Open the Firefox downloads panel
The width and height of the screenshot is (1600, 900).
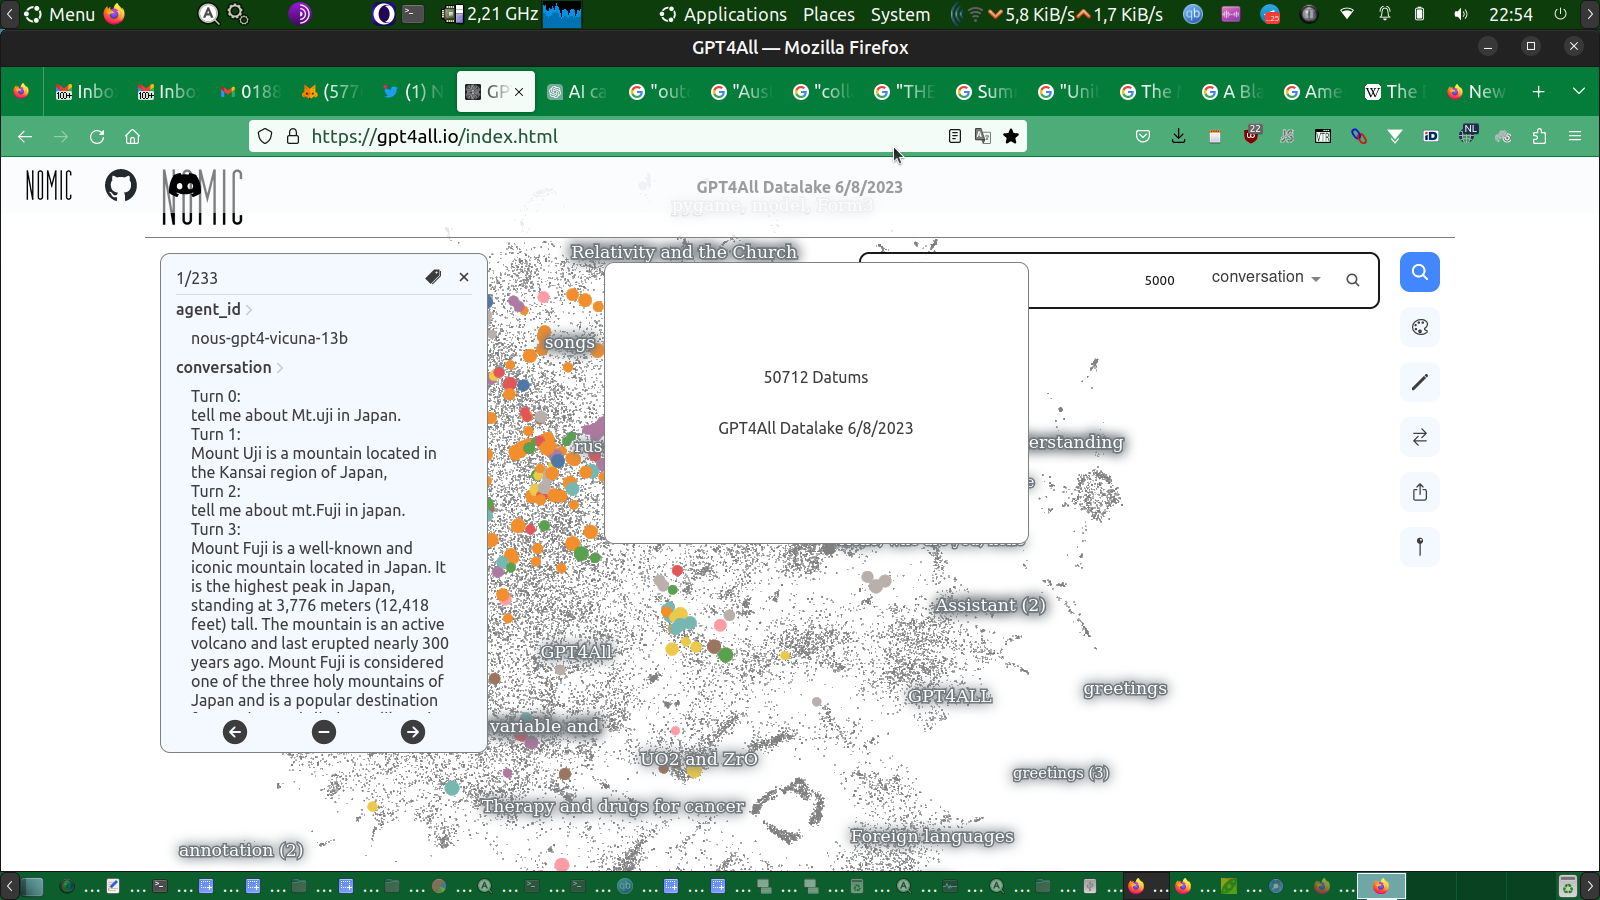[1179, 136]
